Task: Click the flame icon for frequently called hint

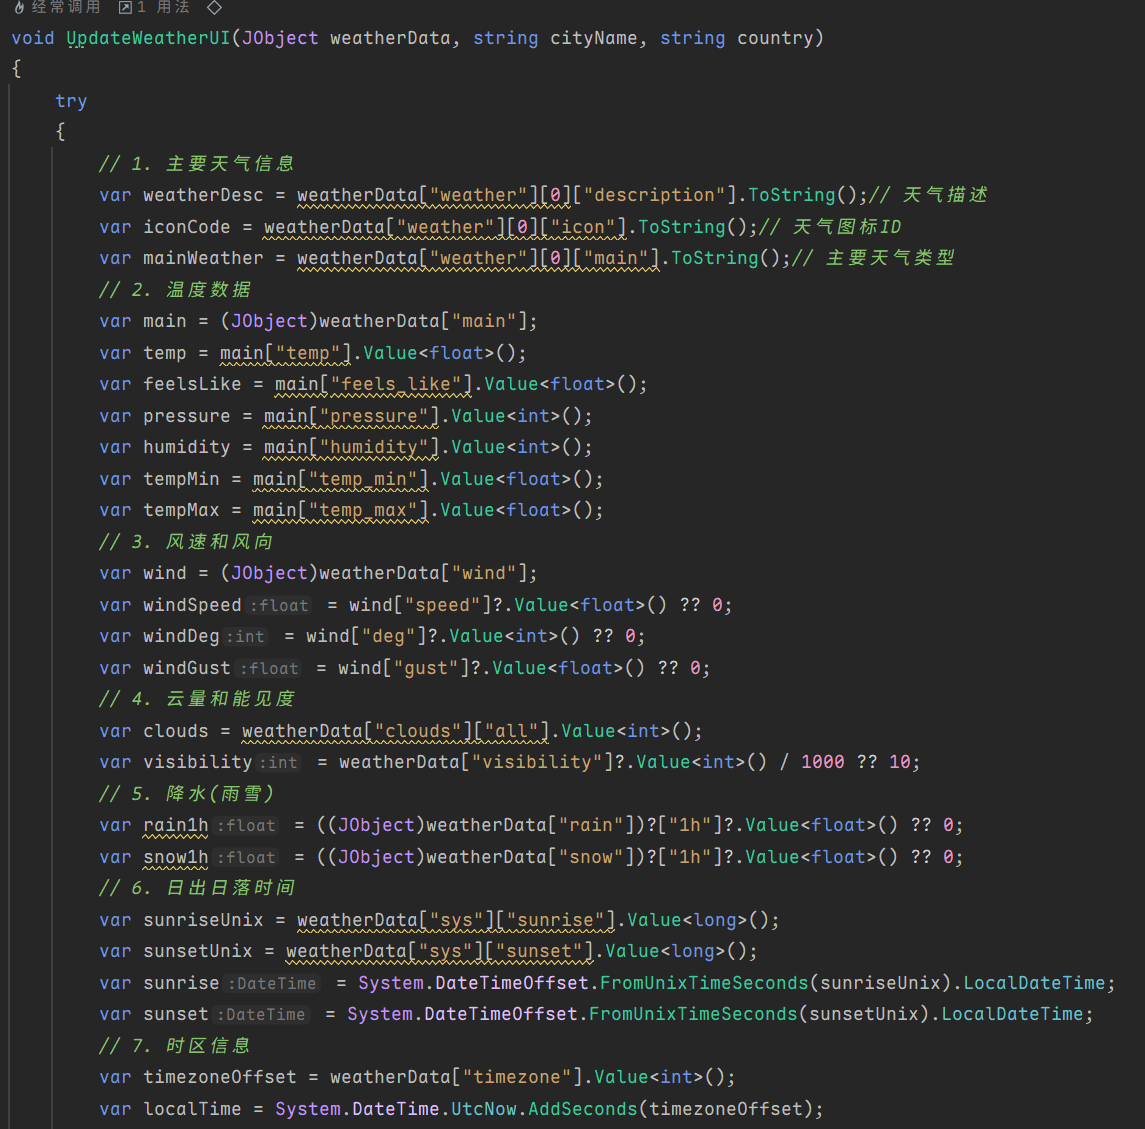Action: point(19,8)
